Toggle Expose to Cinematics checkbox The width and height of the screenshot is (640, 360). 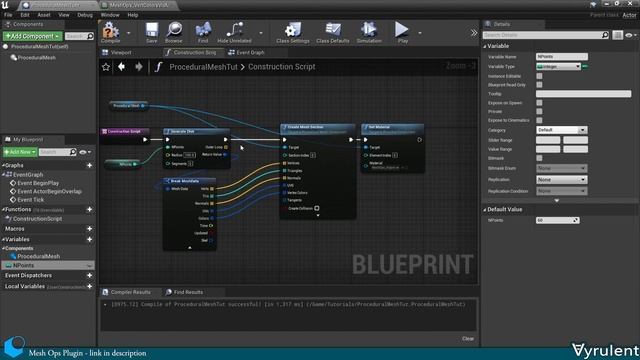pos(539,120)
